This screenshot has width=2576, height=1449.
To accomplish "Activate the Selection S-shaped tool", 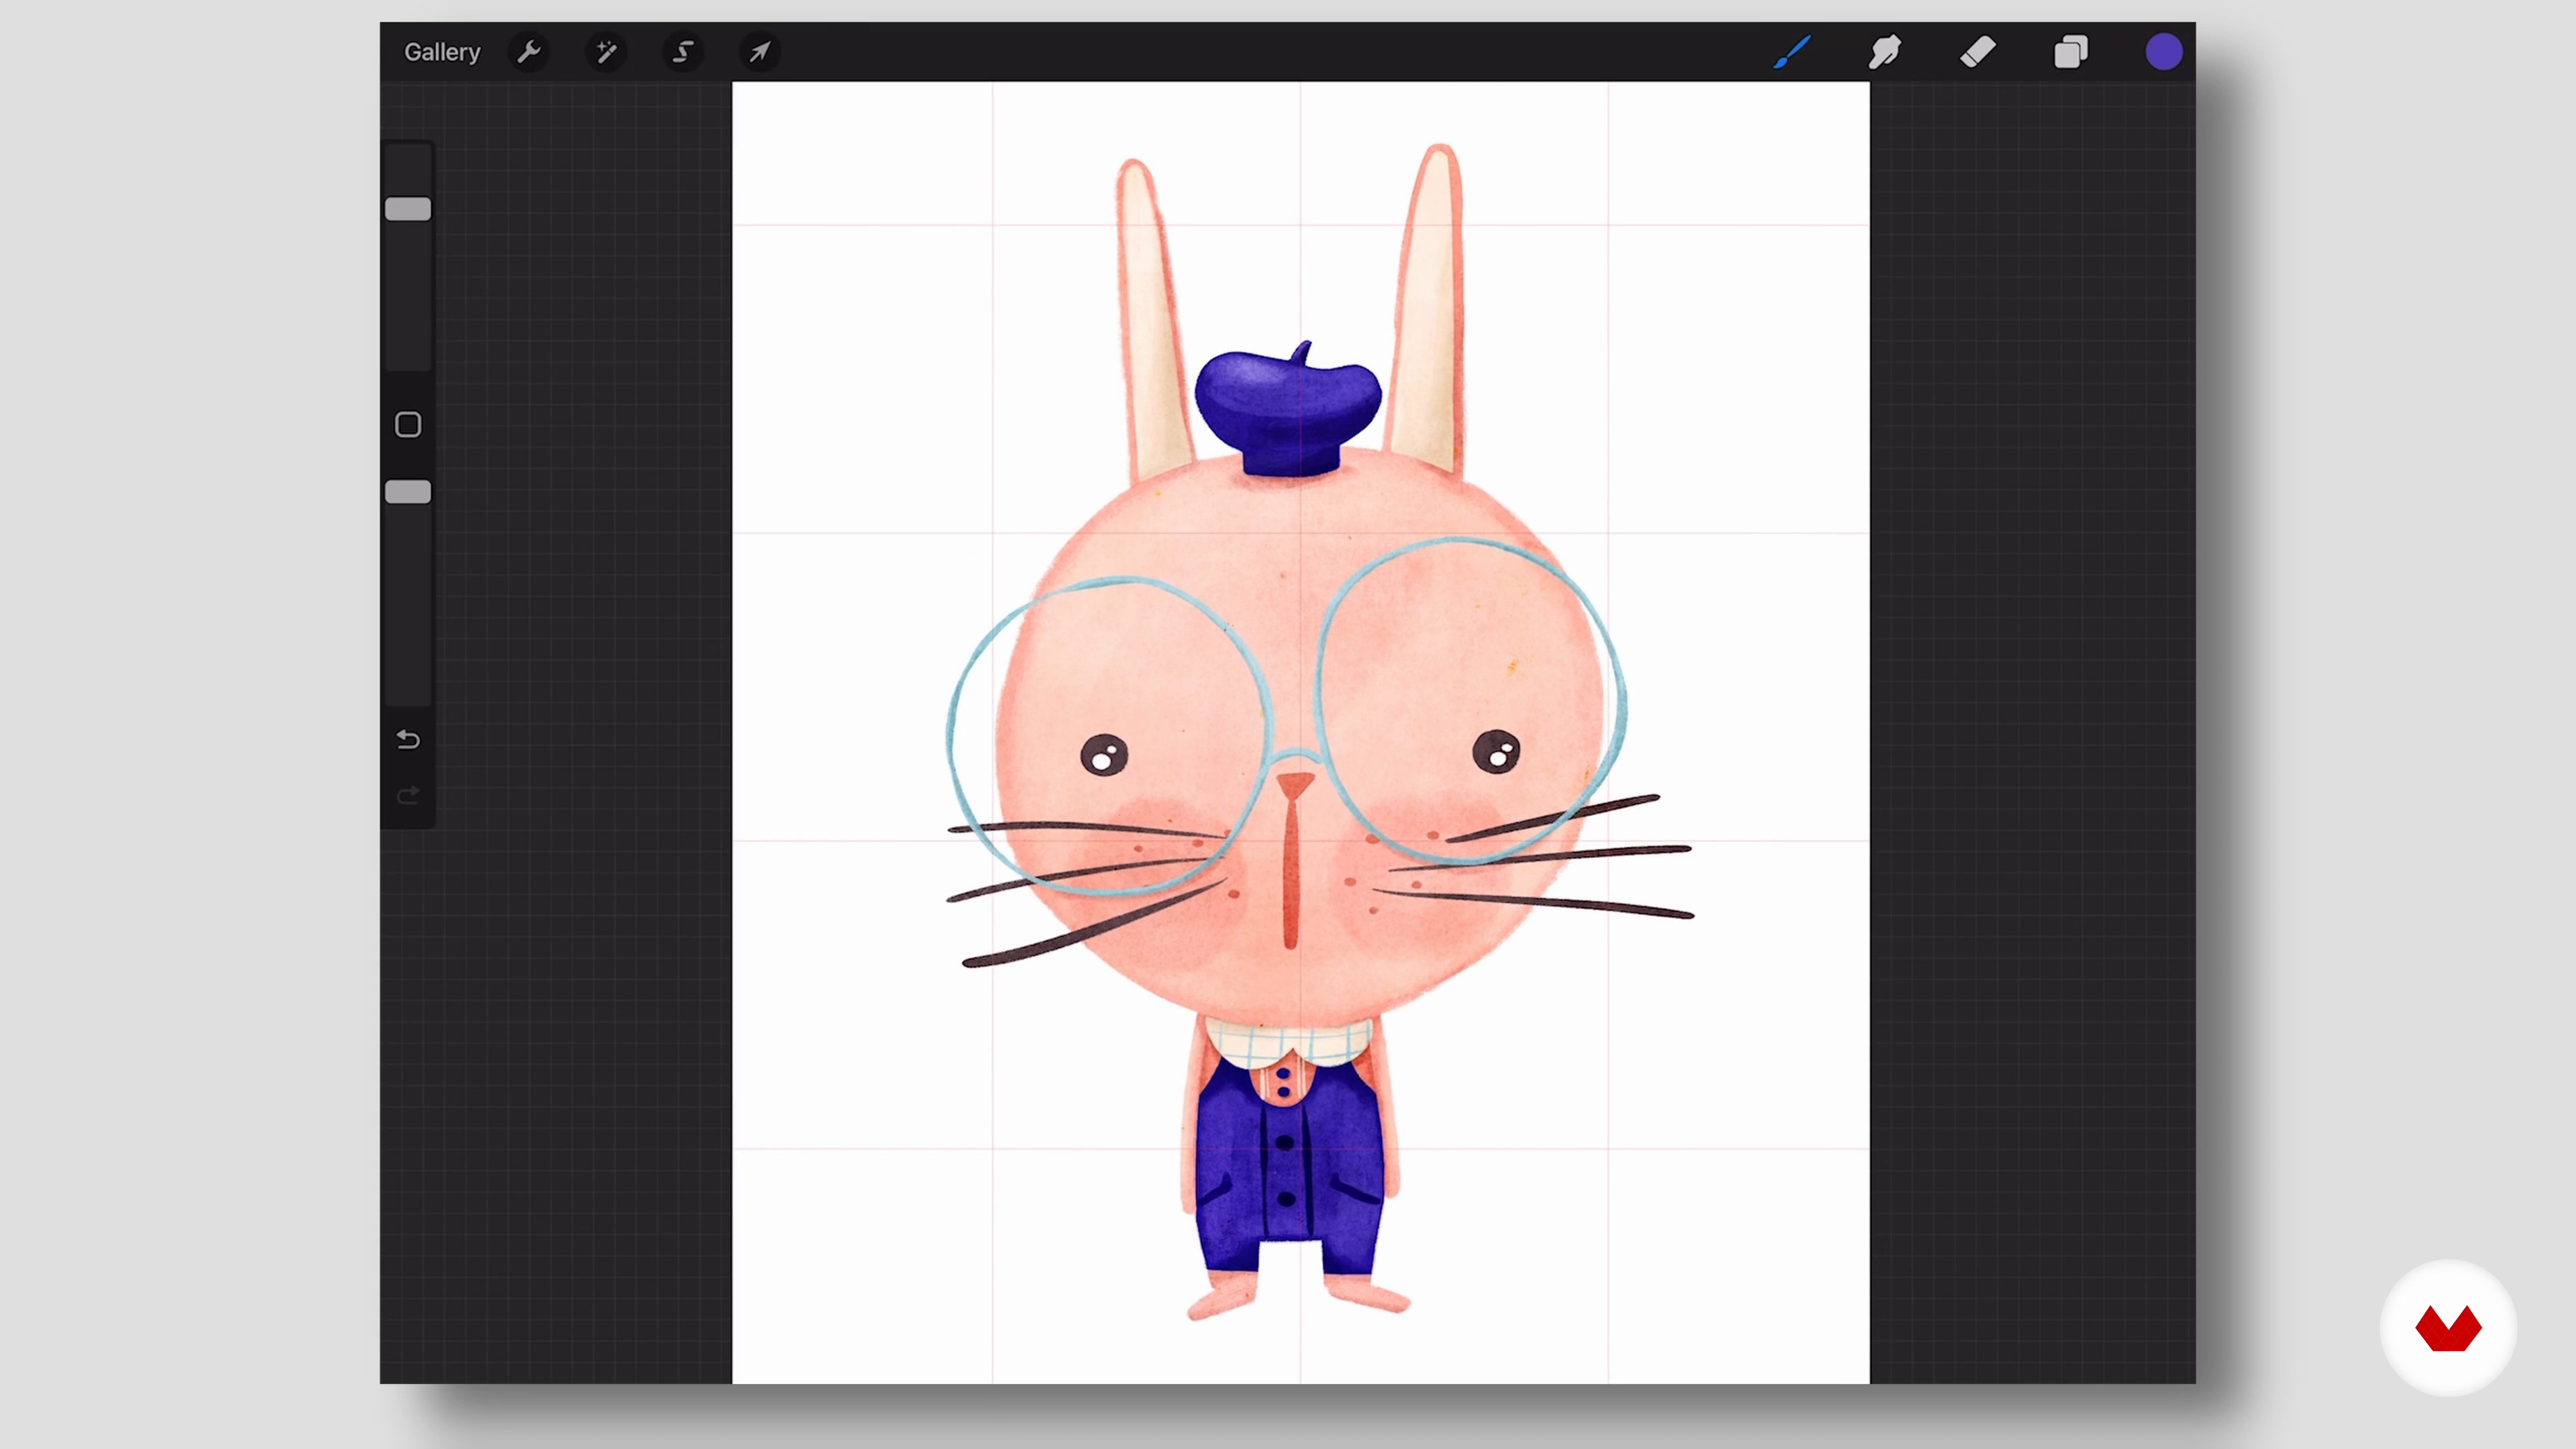I will tap(683, 52).
